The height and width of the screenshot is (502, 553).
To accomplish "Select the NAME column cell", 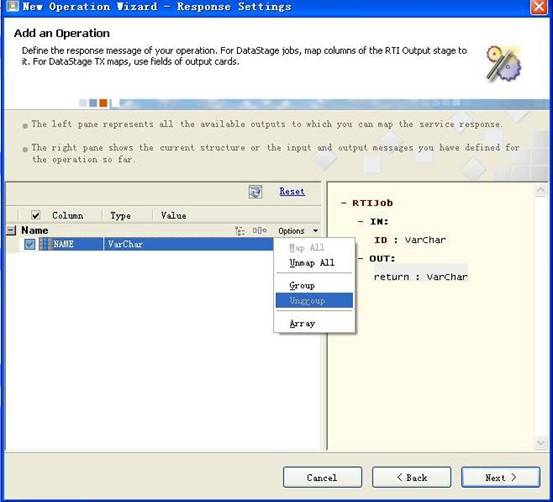I will point(63,244).
